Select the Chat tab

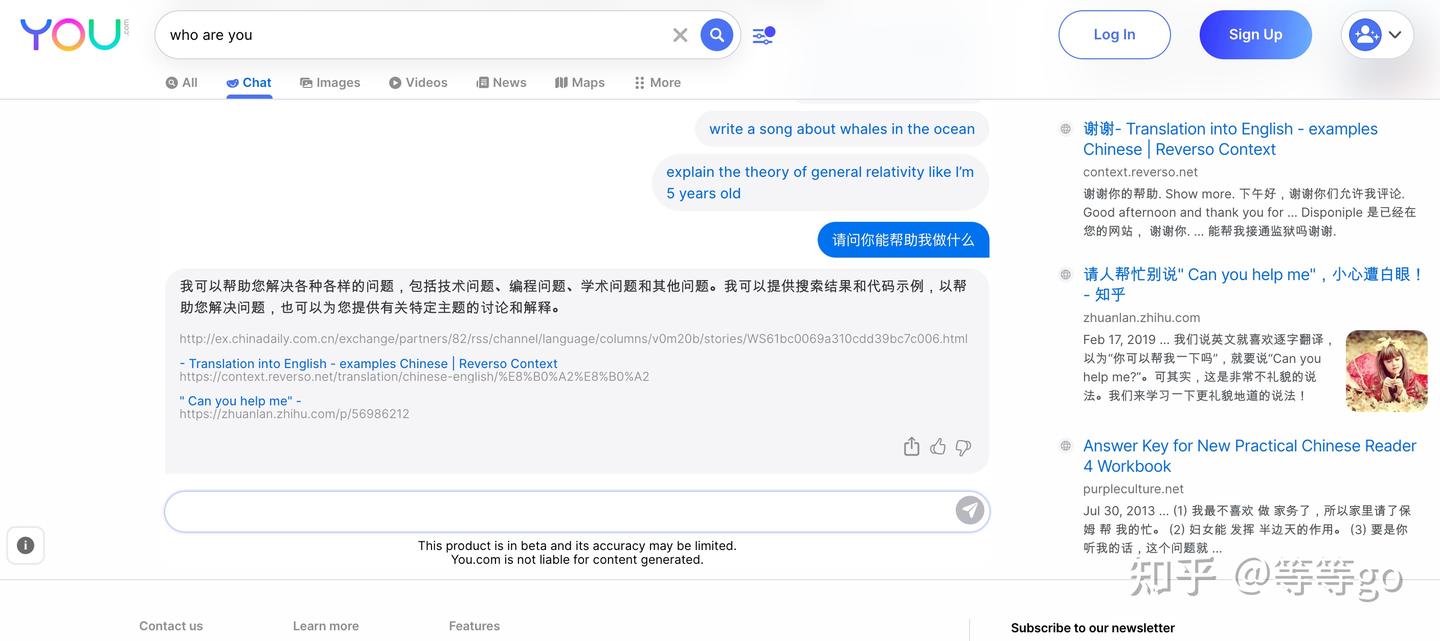tap(249, 83)
